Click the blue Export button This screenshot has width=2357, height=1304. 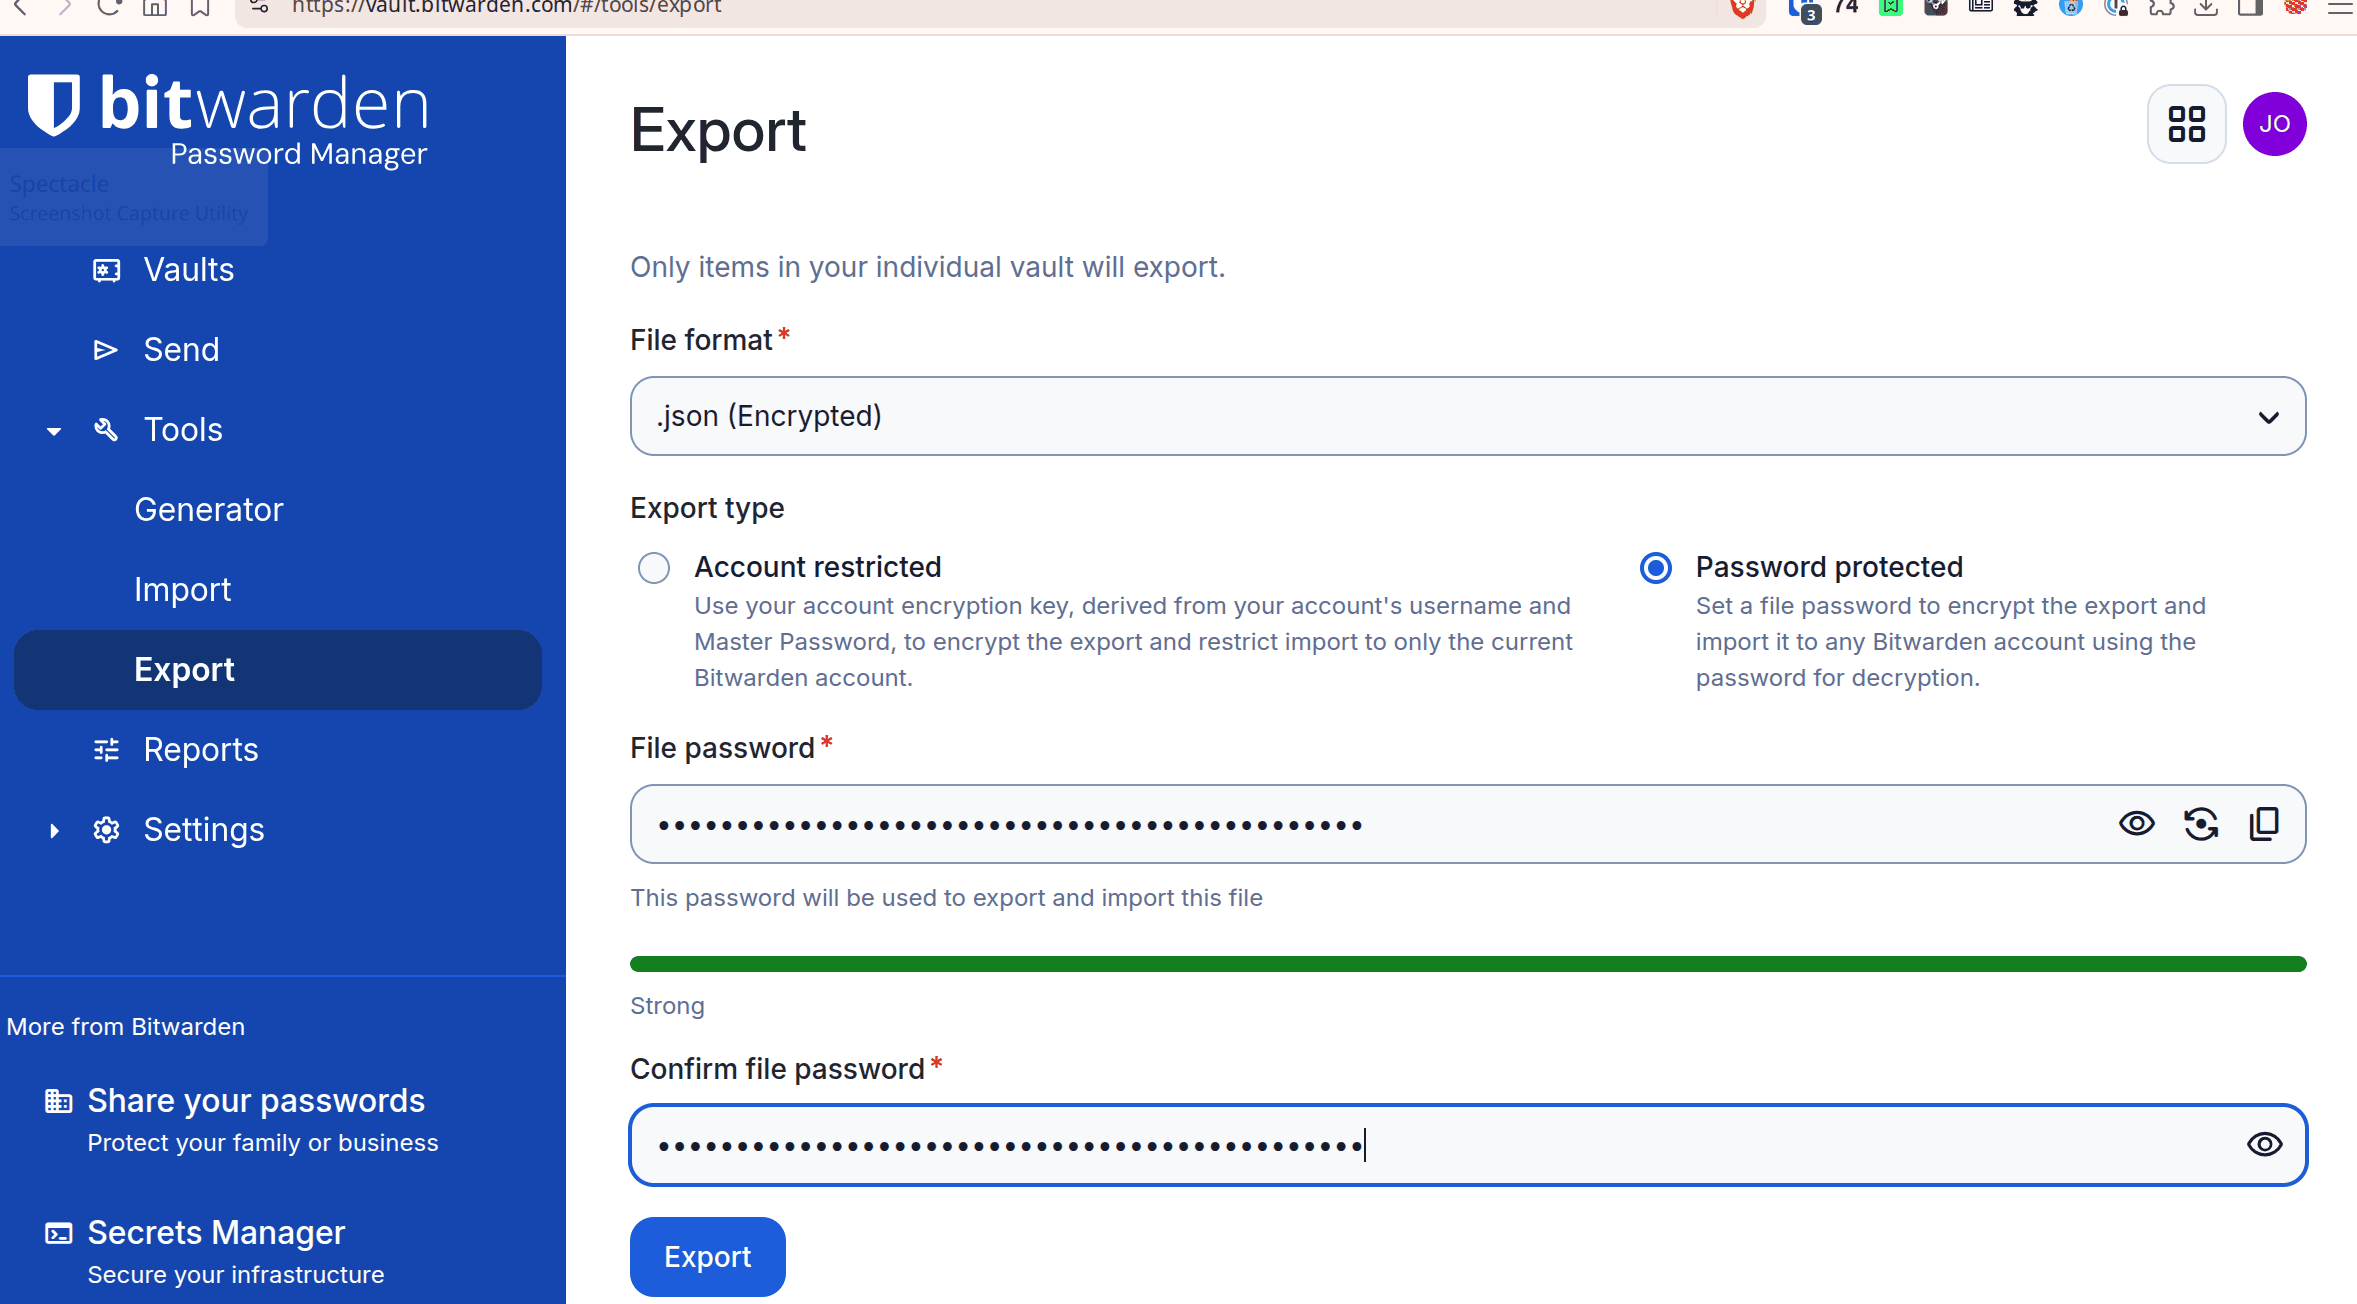pyautogui.click(x=707, y=1257)
